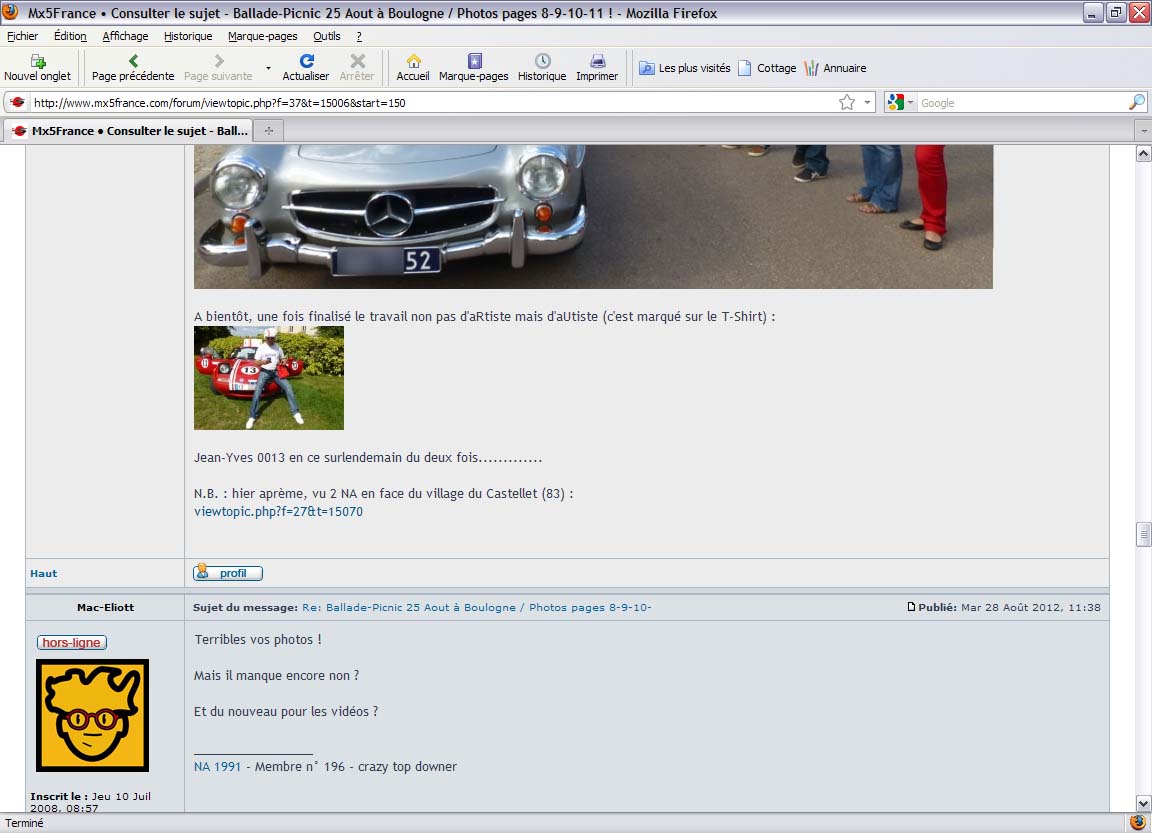Bookmark page with star icon
Screen dimensions: 1152x833
pos(847,103)
